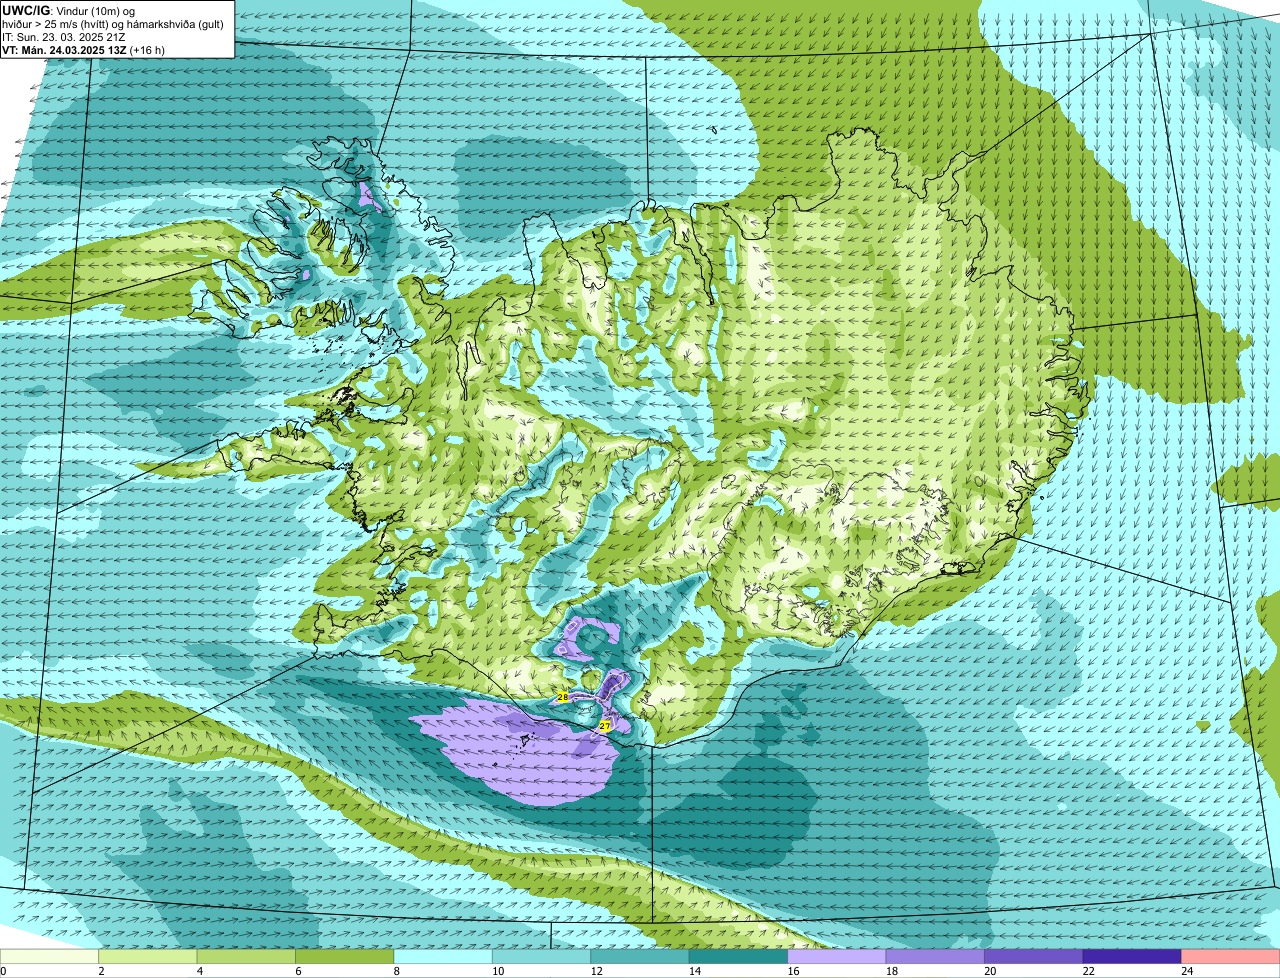Pick the 6–8 m/s olive legend swatch
Screen dimensions: 1280x978
(x=345, y=957)
